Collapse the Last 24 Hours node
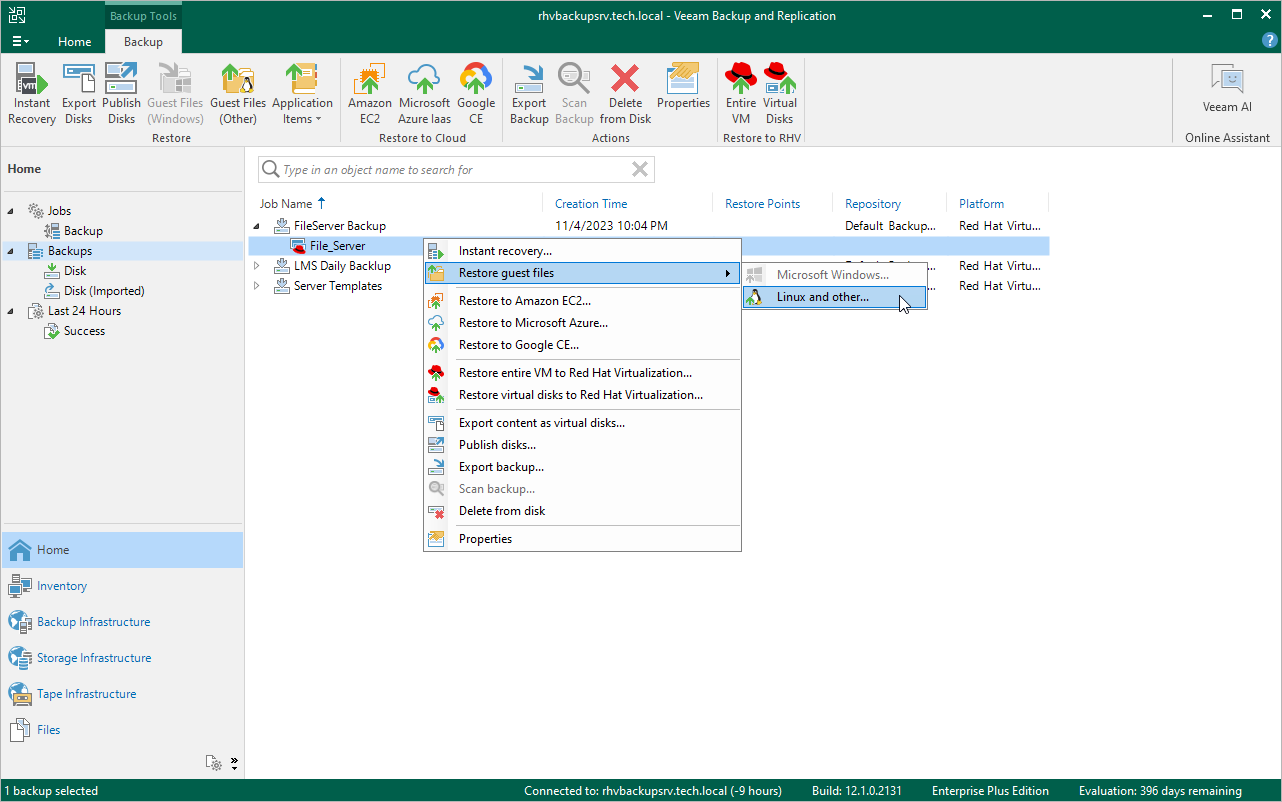This screenshot has height=802, width=1282. tap(12, 311)
